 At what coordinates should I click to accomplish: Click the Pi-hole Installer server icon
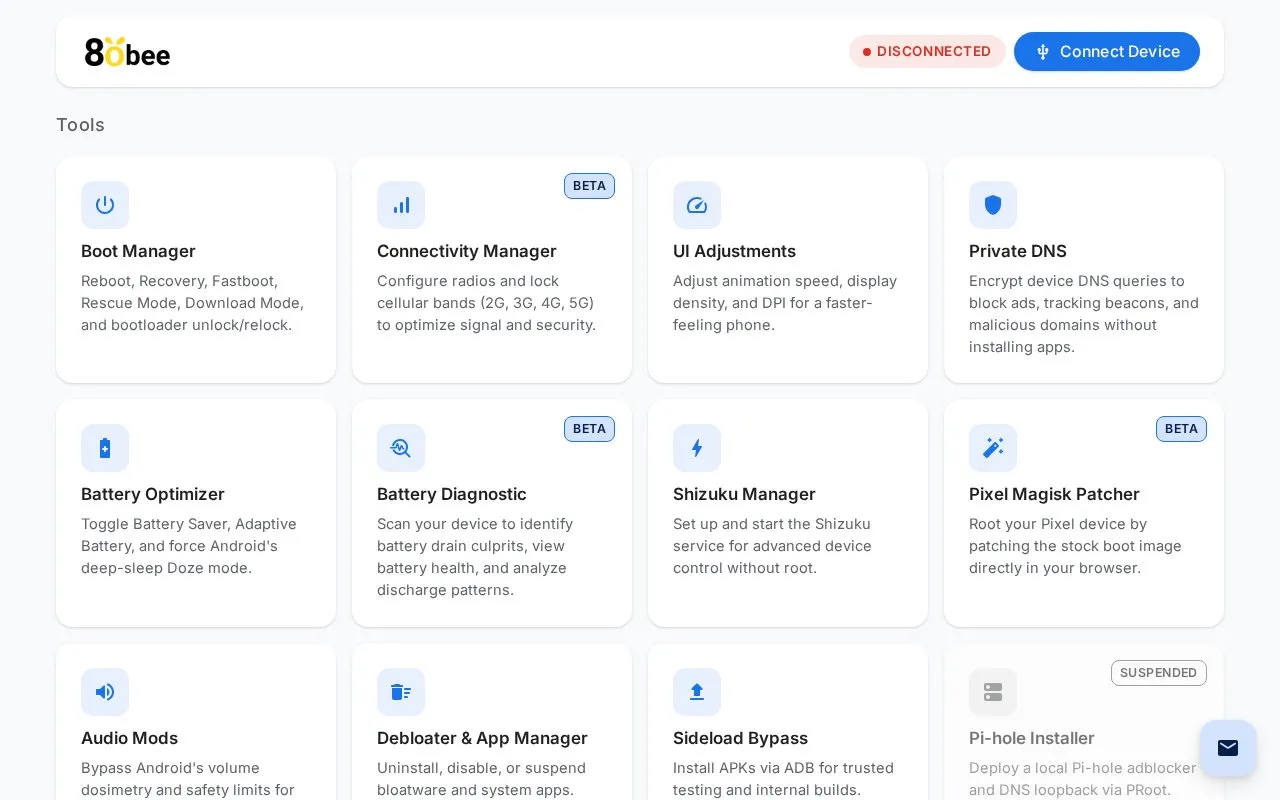993,692
